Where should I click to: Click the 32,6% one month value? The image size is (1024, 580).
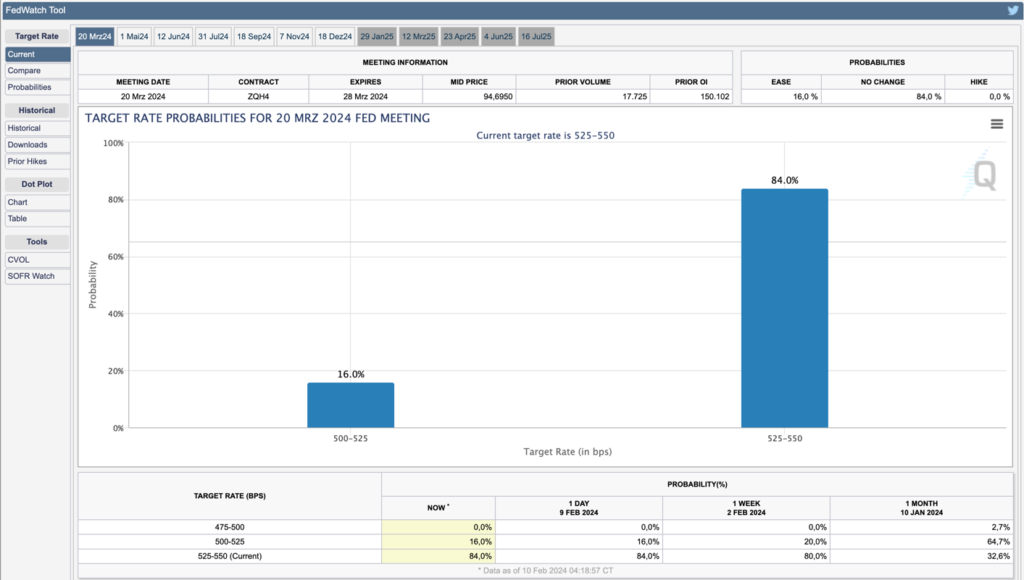click(999, 556)
